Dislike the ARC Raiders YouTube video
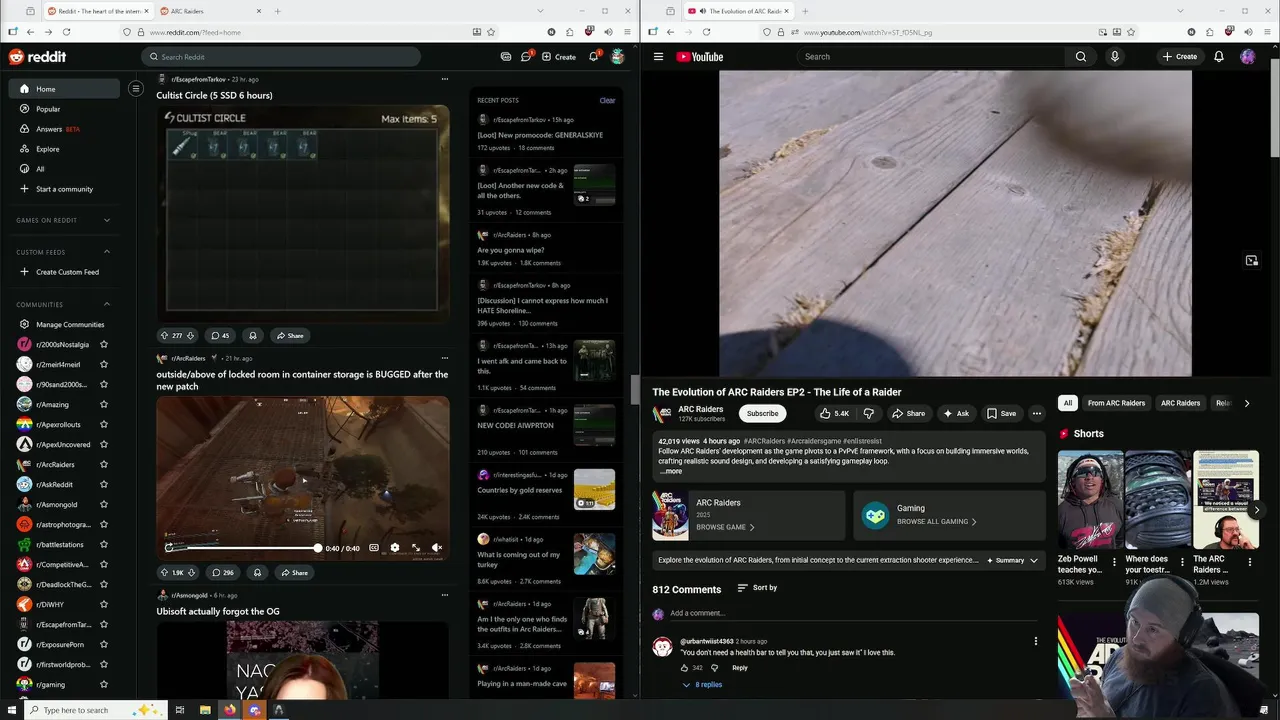Image resolution: width=1280 pixels, height=720 pixels. coord(868,413)
